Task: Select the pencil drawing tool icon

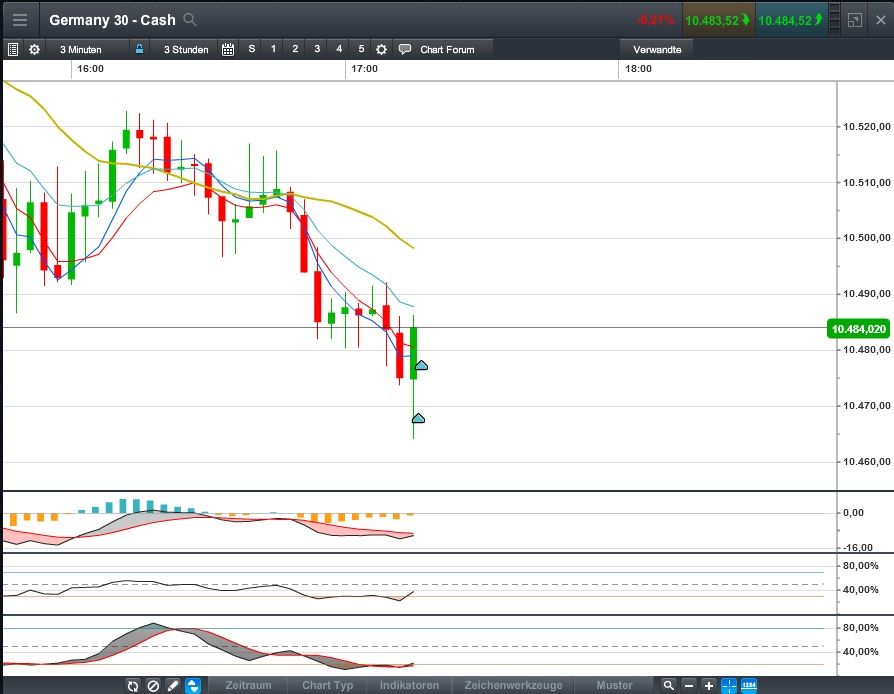Action: click(172, 686)
